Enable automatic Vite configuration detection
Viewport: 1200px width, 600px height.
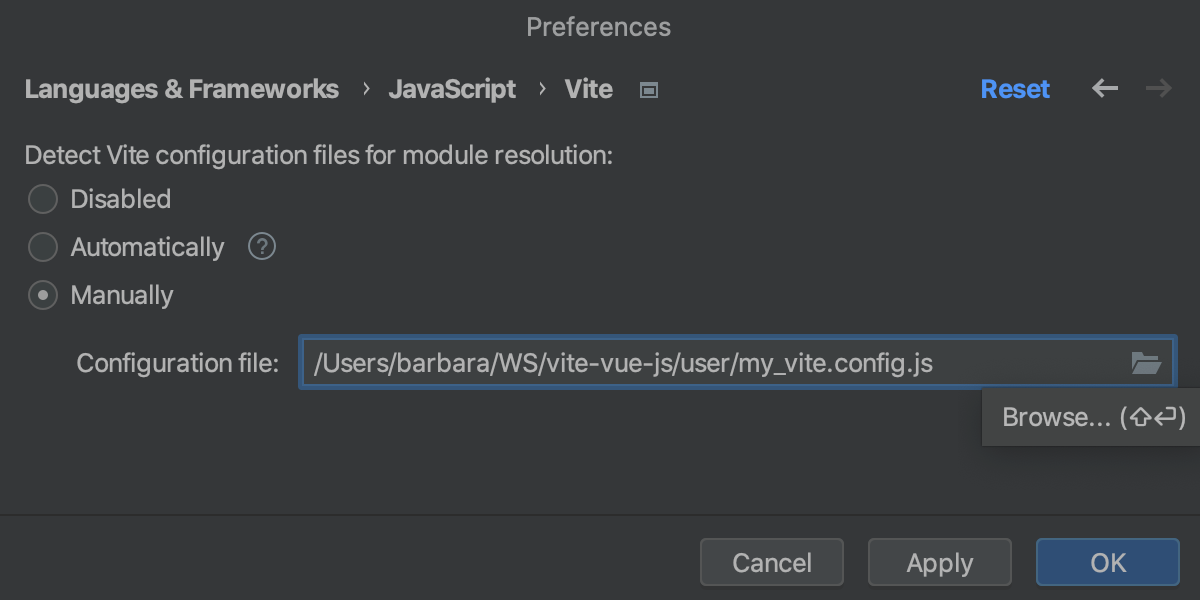pyautogui.click(x=42, y=247)
